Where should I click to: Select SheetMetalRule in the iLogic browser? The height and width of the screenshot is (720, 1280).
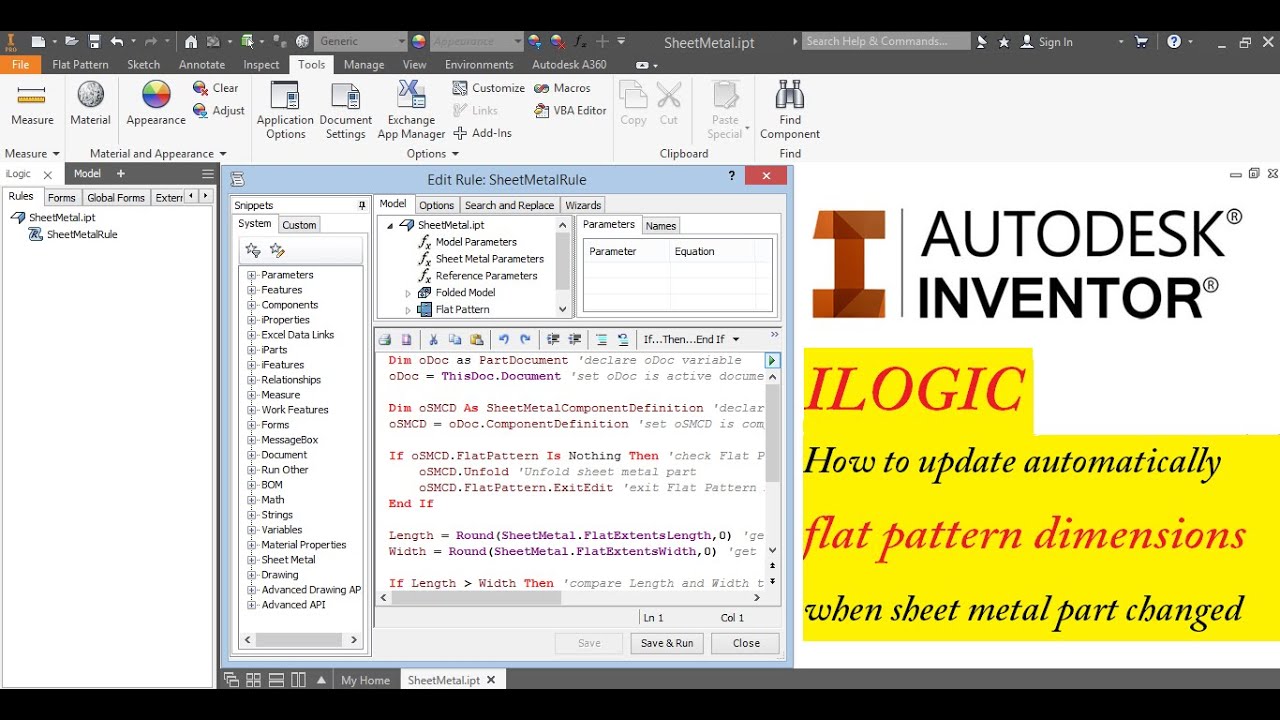pos(82,234)
